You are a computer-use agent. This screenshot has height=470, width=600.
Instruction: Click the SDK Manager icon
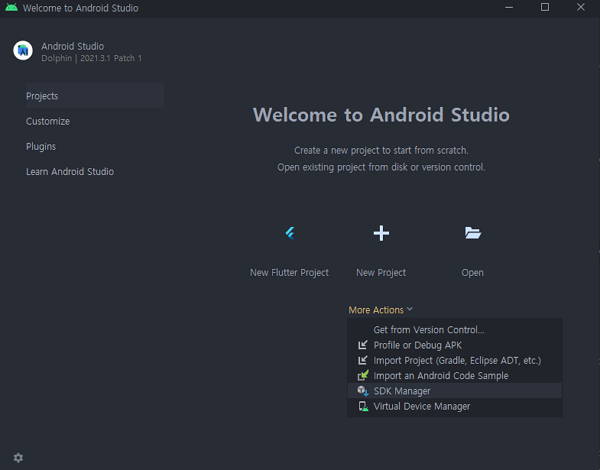point(363,391)
